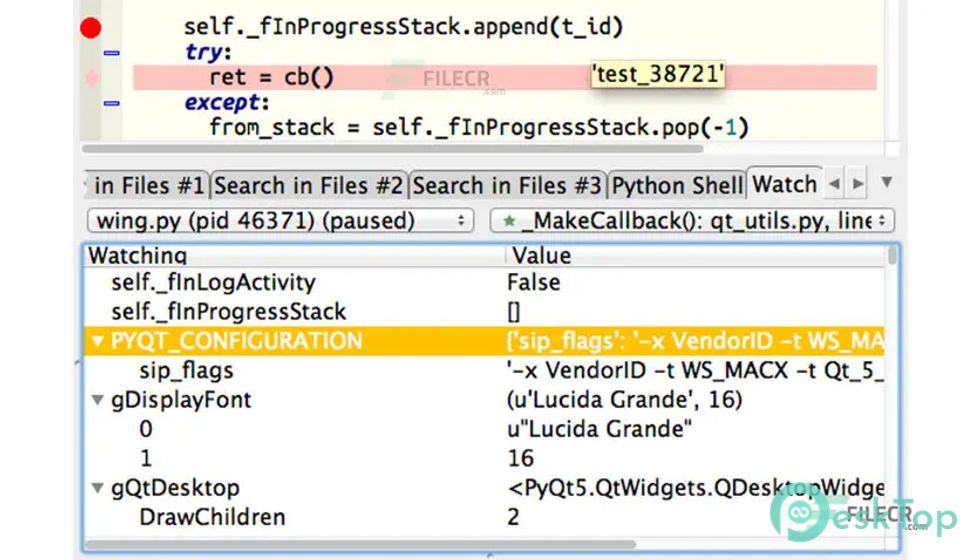This screenshot has height=560, width=980.
Task: Click the red breakpoint dot in the gutter
Action: click(x=91, y=28)
